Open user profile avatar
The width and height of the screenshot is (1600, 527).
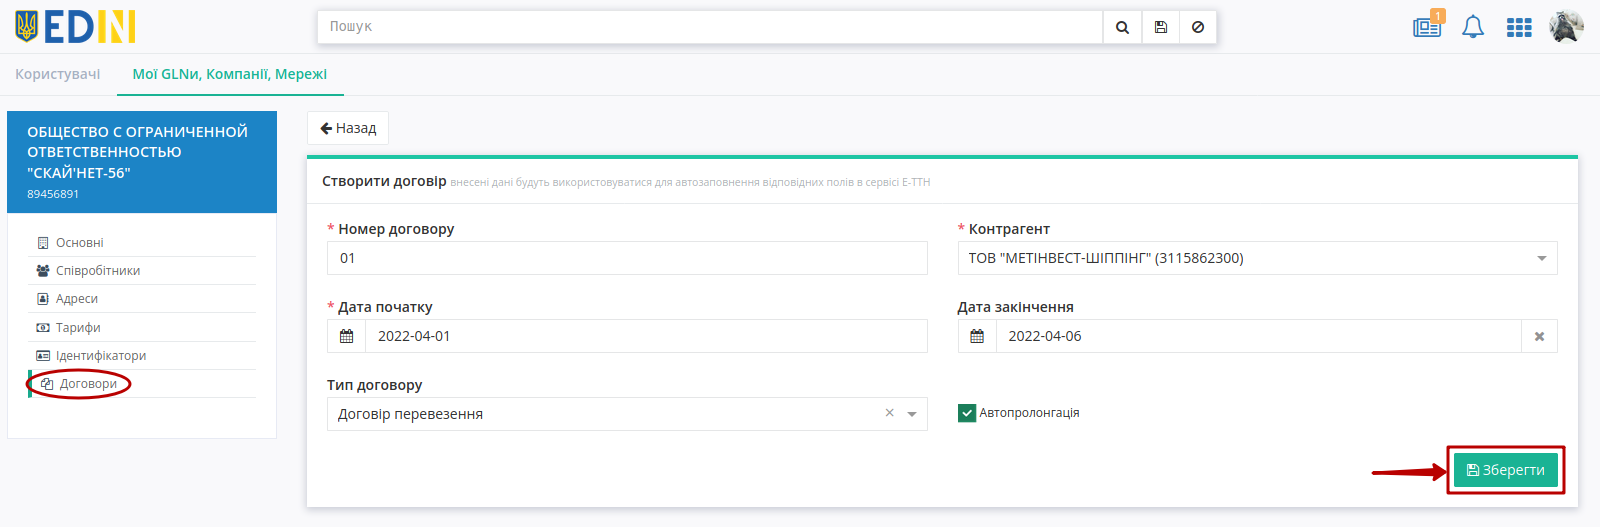click(1566, 27)
